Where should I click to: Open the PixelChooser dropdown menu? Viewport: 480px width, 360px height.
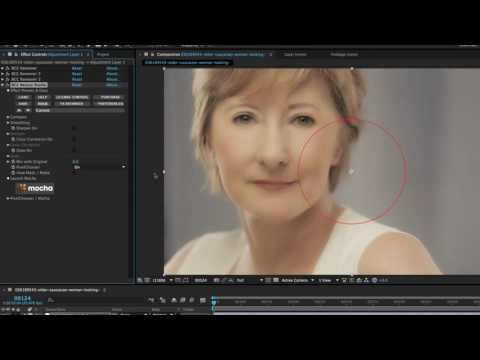click(x=99, y=167)
